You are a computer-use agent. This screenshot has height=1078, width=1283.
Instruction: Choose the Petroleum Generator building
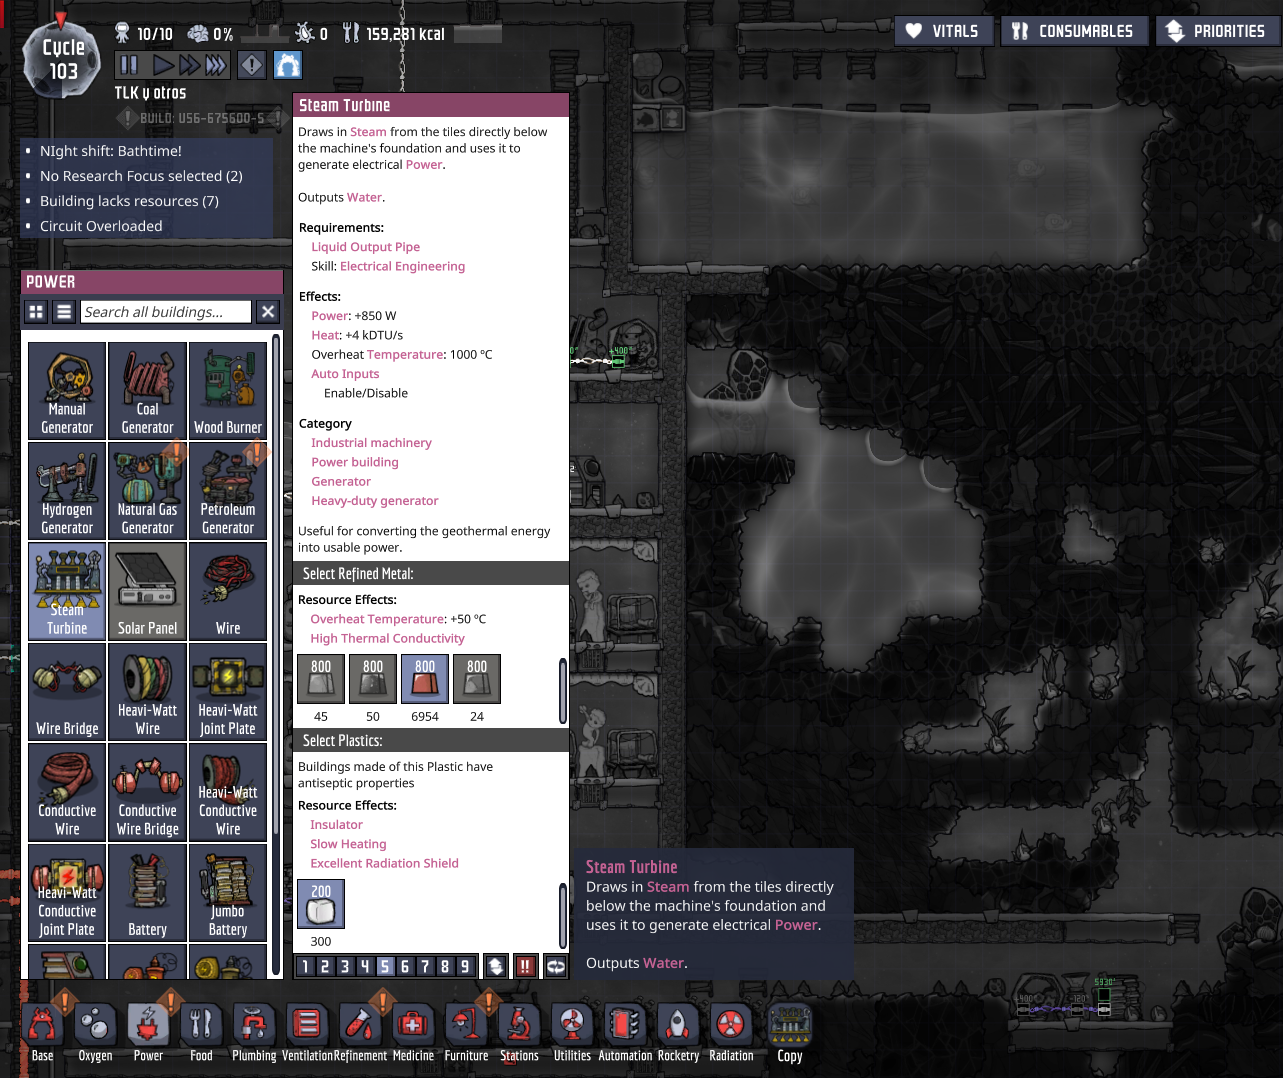coord(228,491)
